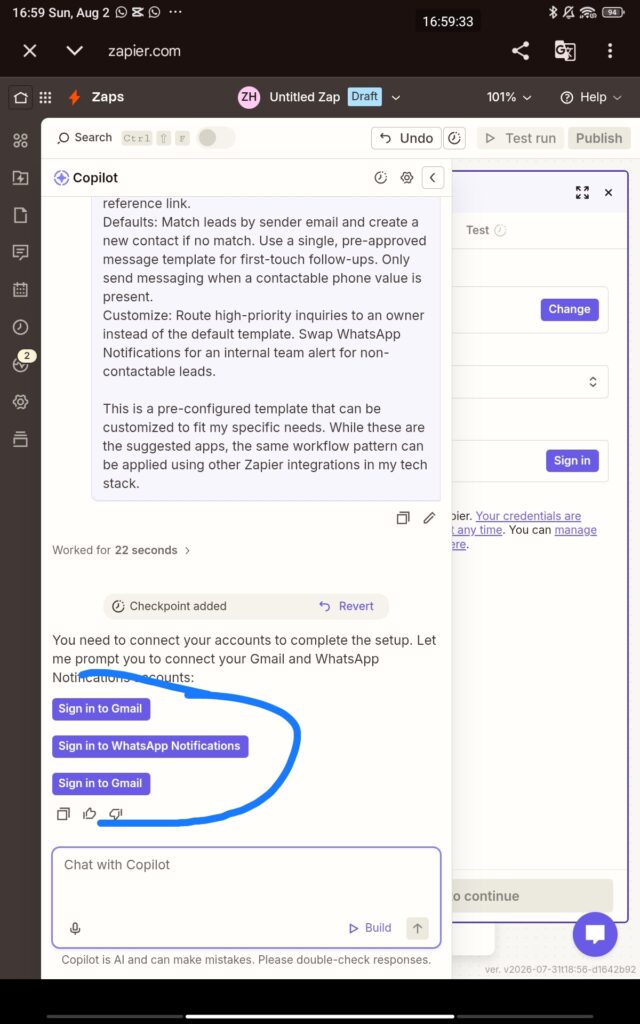
Task: Open the 'manage' link
Action: pyautogui.click(x=575, y=530)
